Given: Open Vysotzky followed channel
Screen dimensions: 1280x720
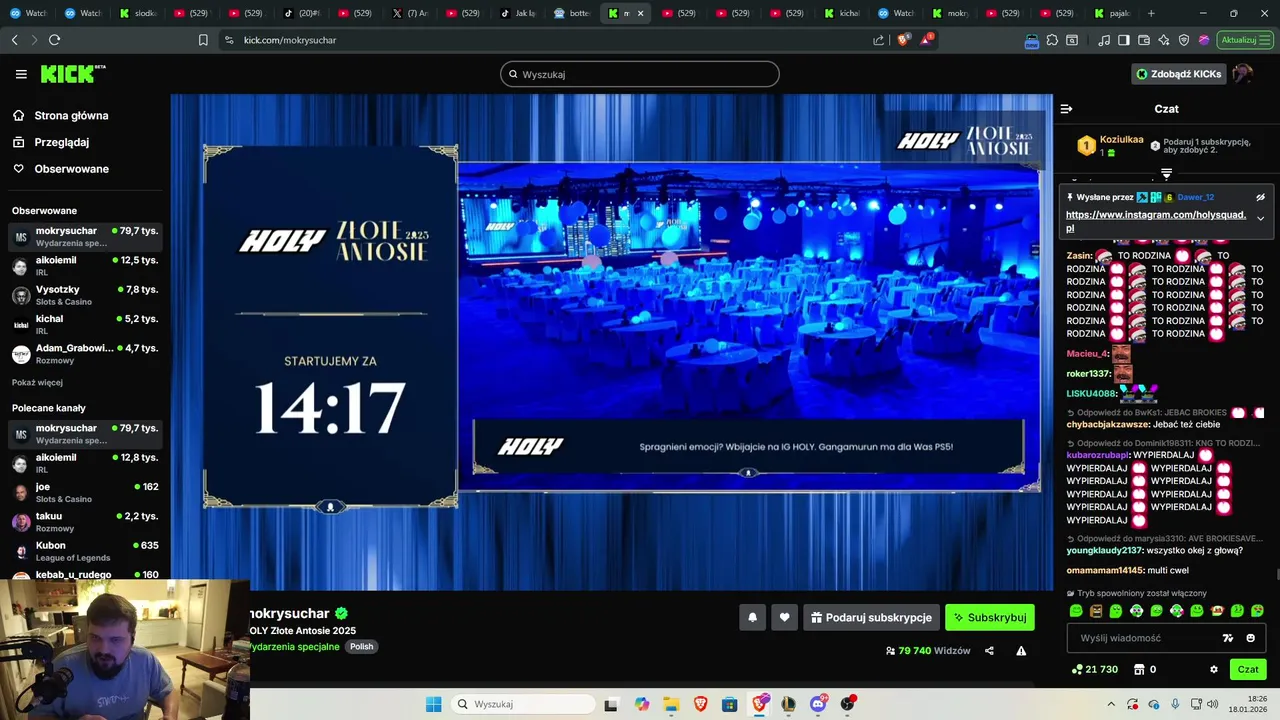Looking at the screenshot, I should coord(84,296).
